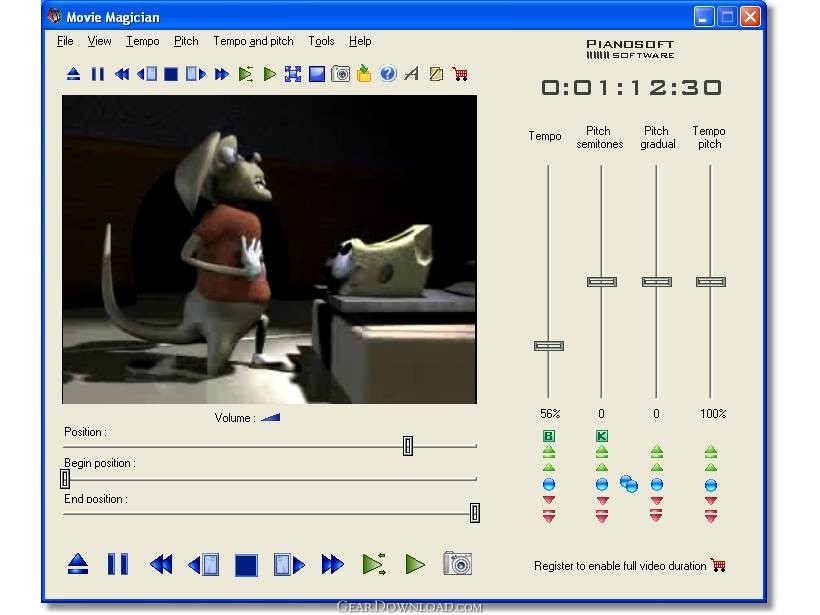820x615 pixels.
Task: Click Tempo large decrease red arrow
Action: point(549,516)
